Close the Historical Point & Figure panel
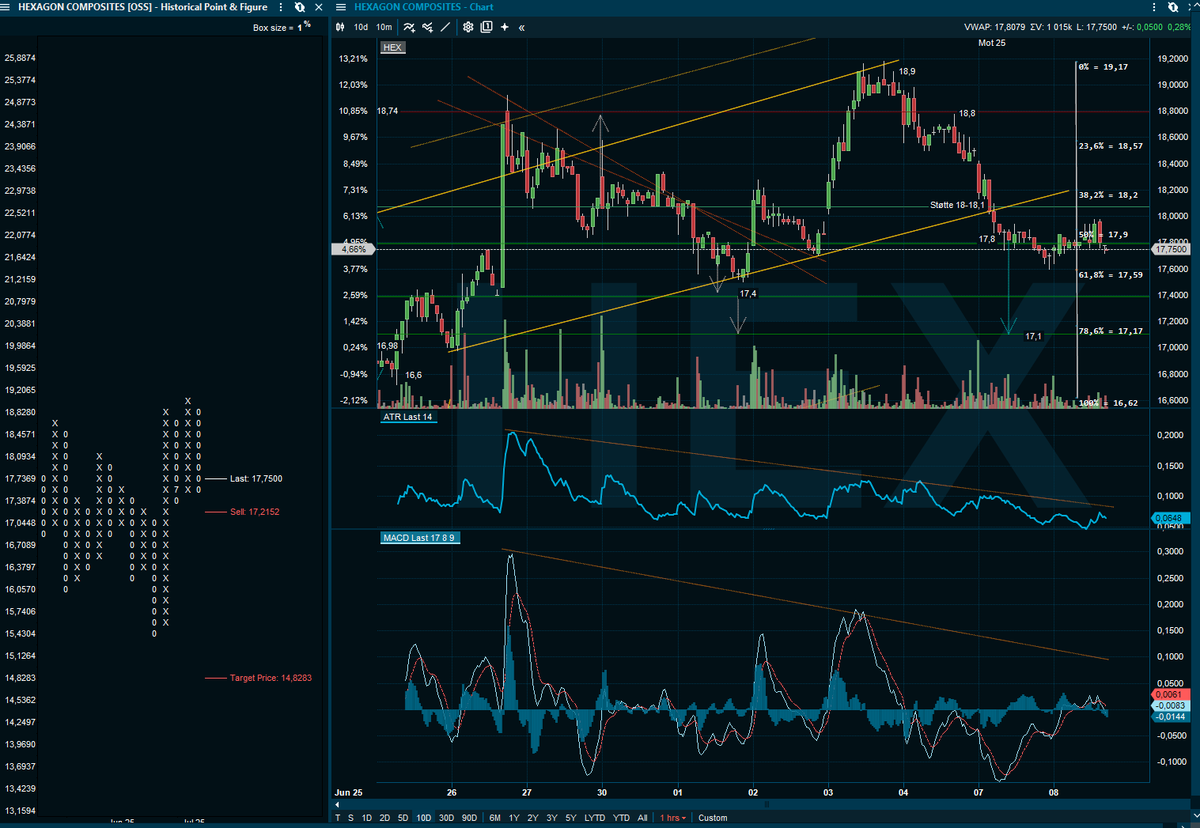 point(318,6)
